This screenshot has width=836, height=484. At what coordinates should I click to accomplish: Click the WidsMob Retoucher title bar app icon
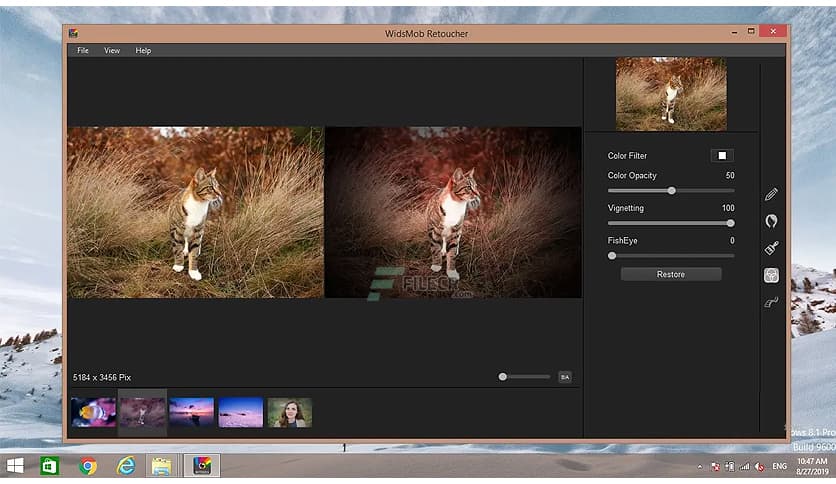coord(74,33)
